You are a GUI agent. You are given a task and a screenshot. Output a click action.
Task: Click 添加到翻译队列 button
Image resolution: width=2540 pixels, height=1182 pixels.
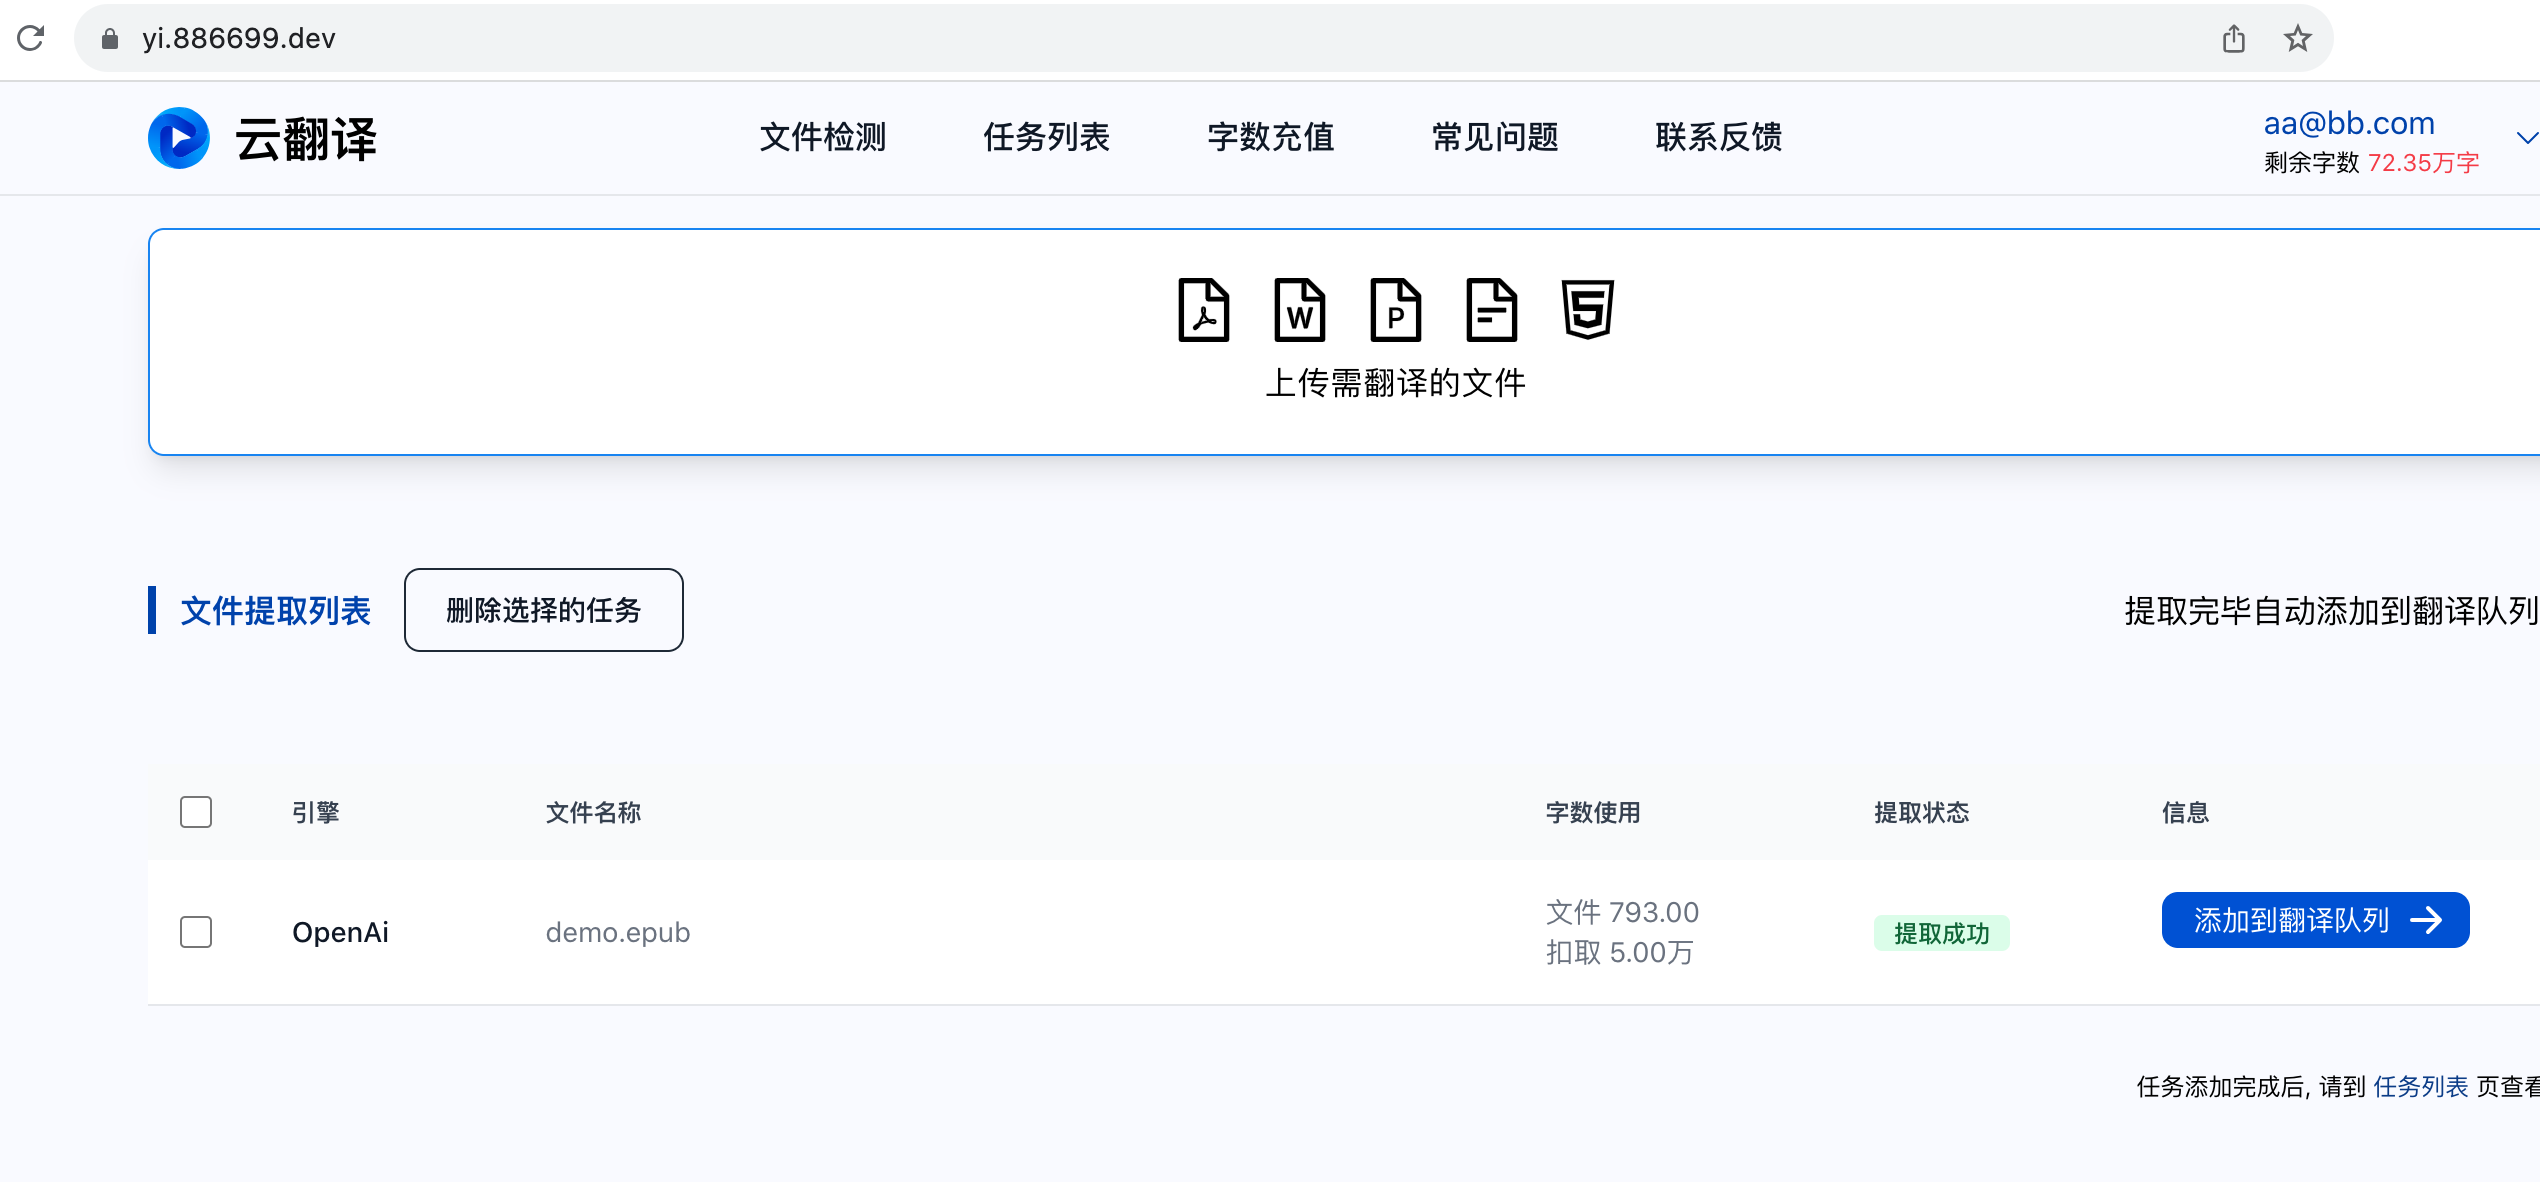point(2315,920)
